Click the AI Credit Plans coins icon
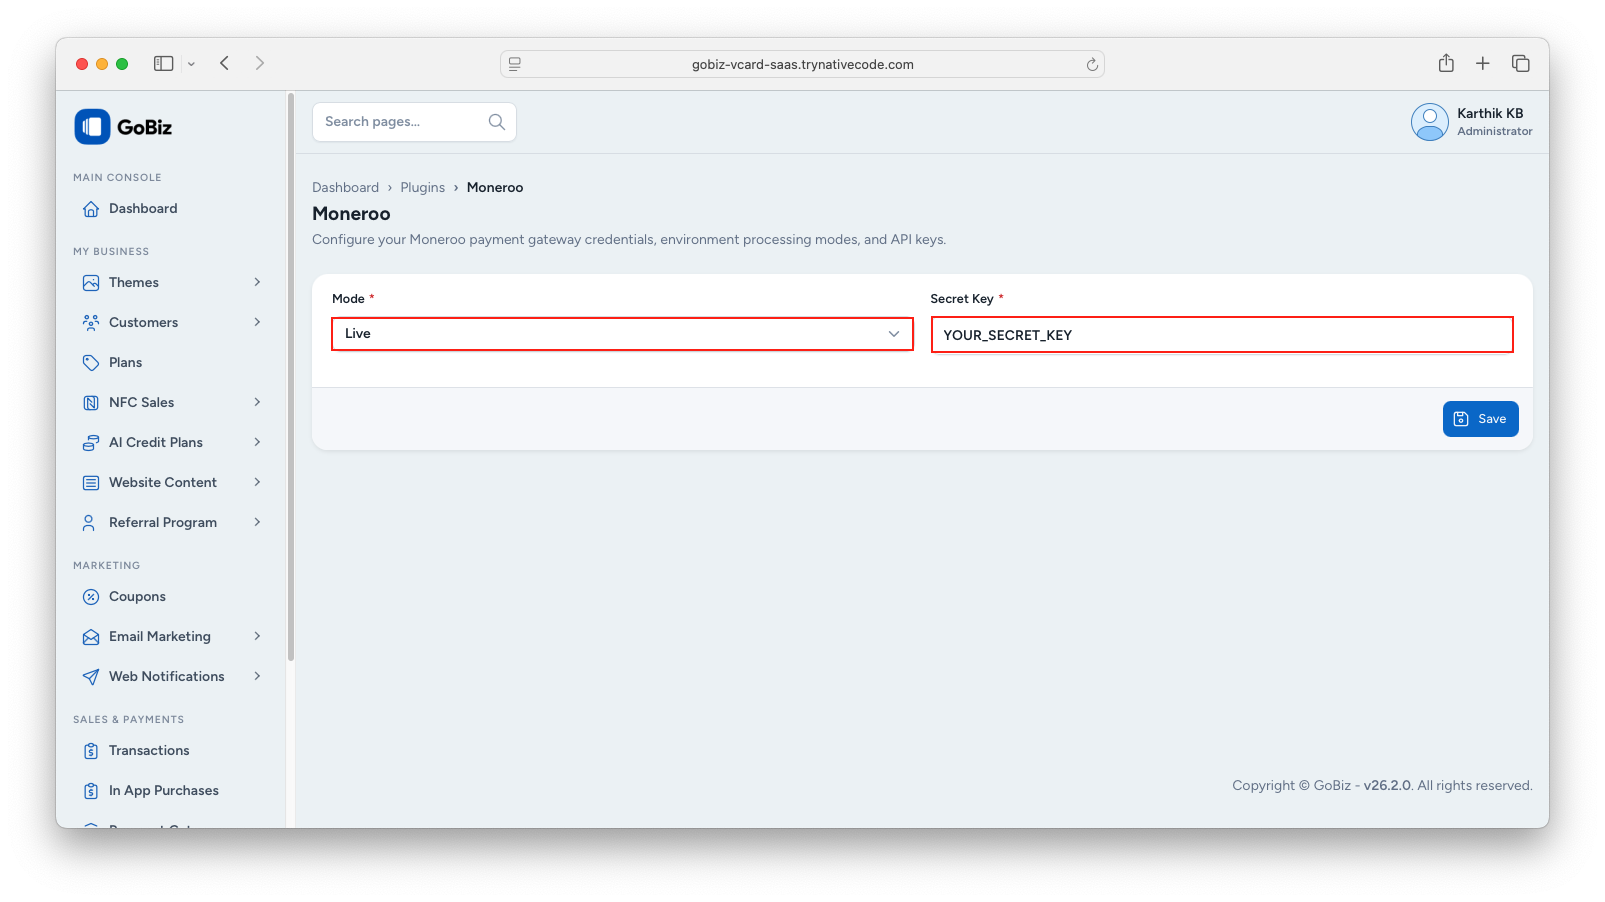This screenshot has width=1605, height=902. pyautogui.click(x=91, y=443)
